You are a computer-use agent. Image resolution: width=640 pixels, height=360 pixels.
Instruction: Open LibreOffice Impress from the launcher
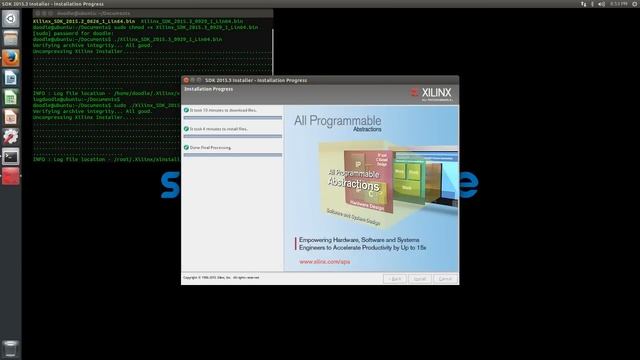pyautogui.click(x=11, y=117)
